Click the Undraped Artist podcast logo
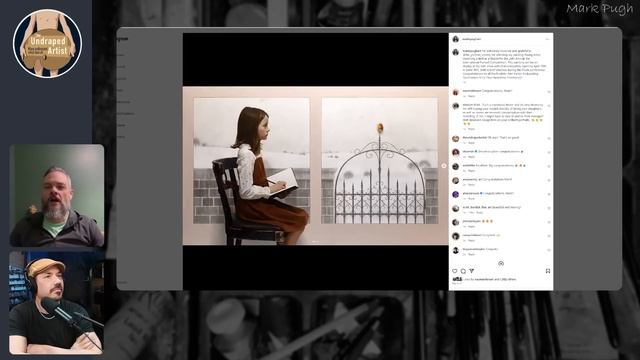The height and width of the screenshot is (360, 640). point(47,44)
